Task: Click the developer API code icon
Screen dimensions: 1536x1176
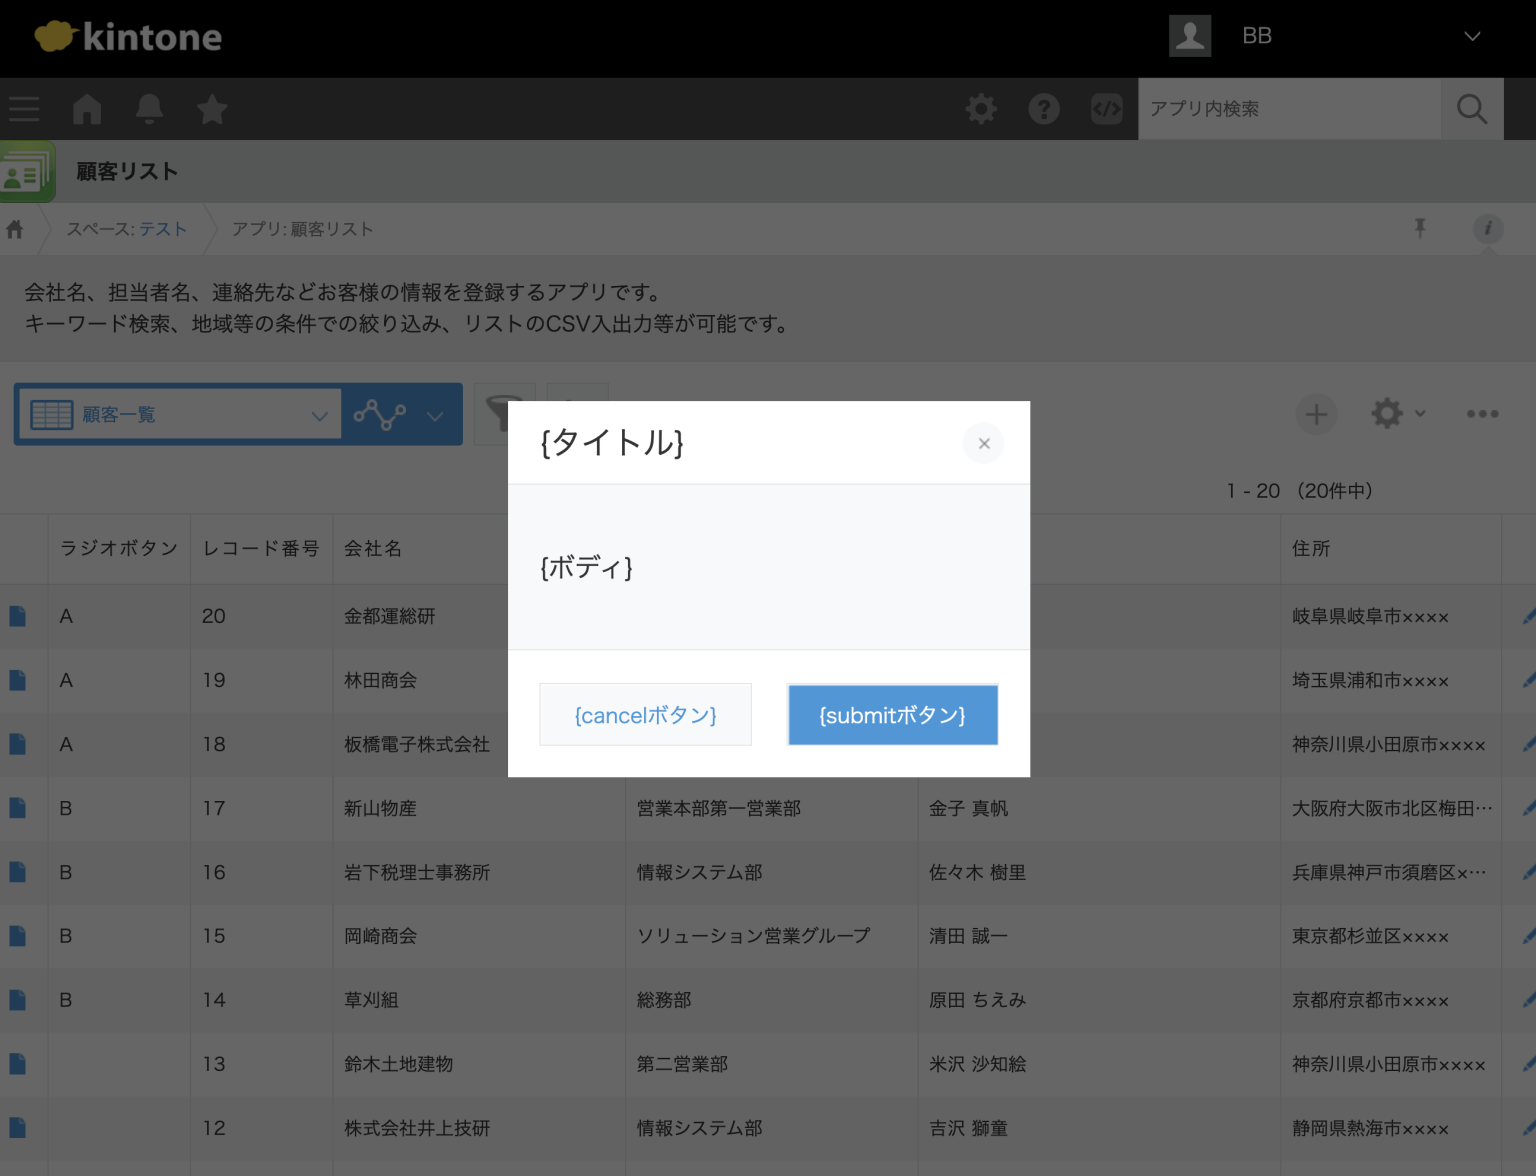Action: pyautogui.click(x=1106, y=109)
